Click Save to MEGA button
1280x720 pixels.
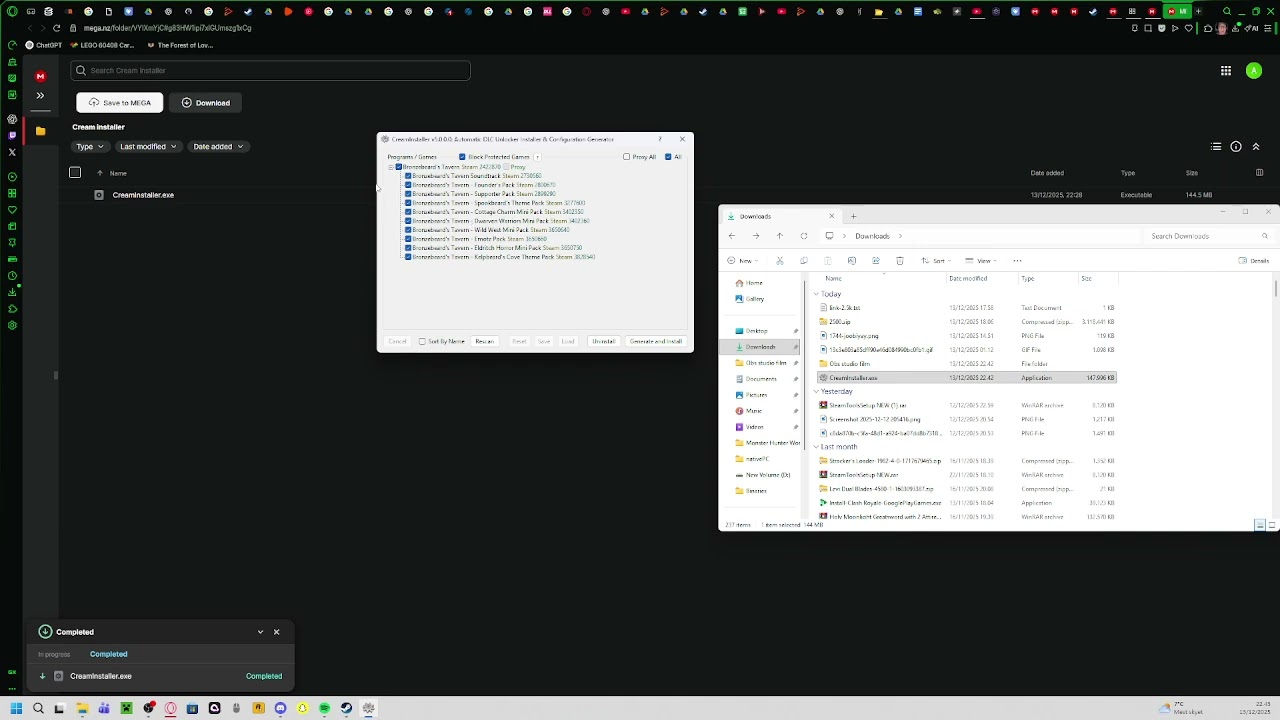(119, 103)
